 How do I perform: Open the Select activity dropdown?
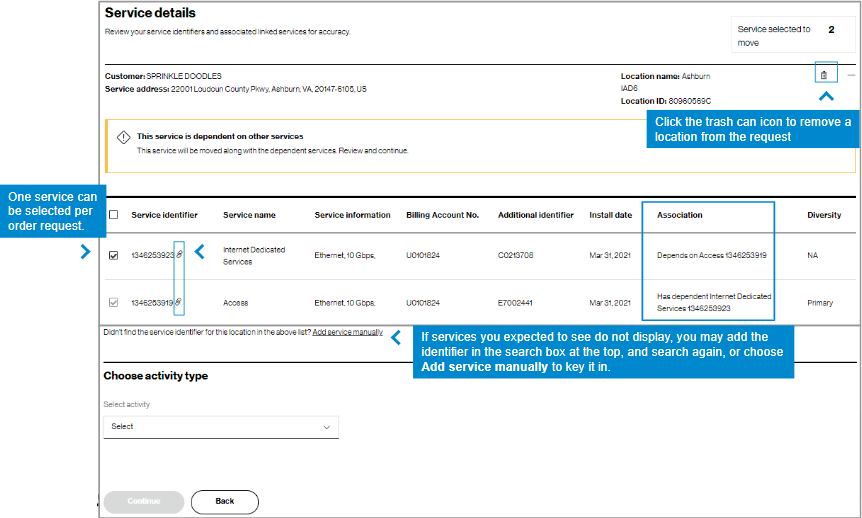(x=221, y=427)
